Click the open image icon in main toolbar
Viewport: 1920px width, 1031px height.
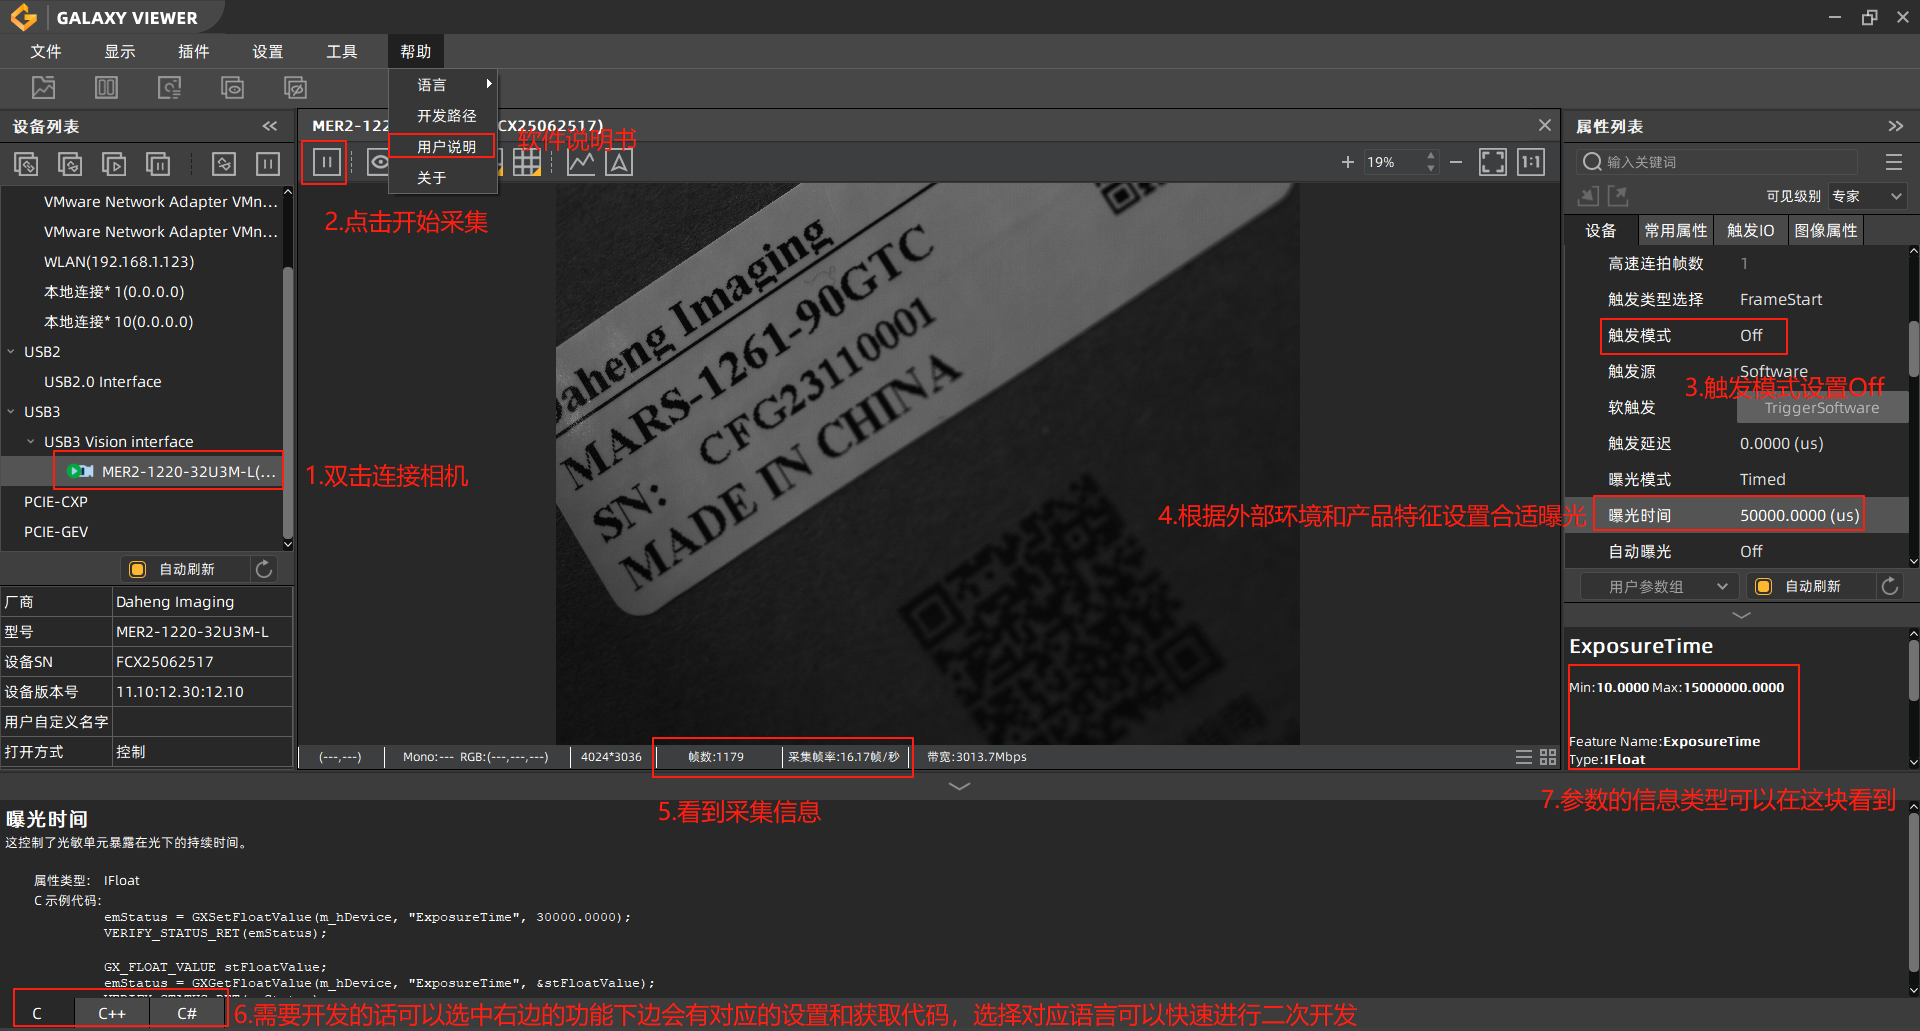(43, 88)
